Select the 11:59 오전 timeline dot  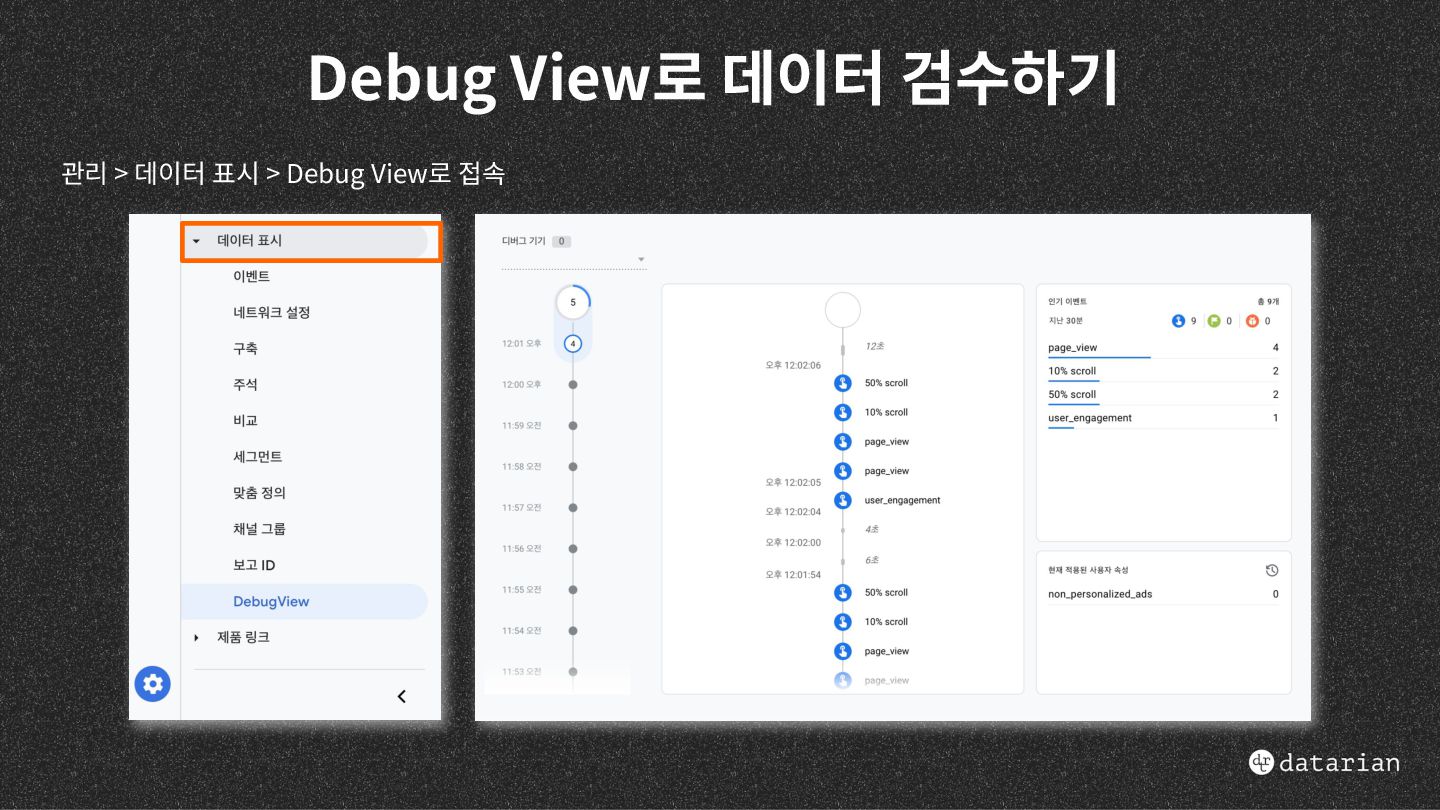pyautogui.click(x=573, y=425)
